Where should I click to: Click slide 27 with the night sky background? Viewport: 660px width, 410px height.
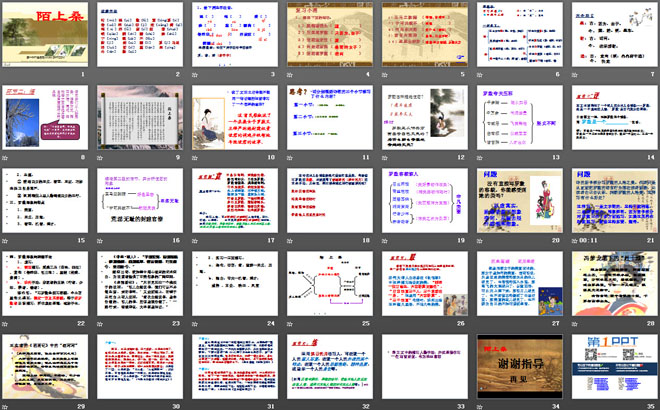coord(517,281)
